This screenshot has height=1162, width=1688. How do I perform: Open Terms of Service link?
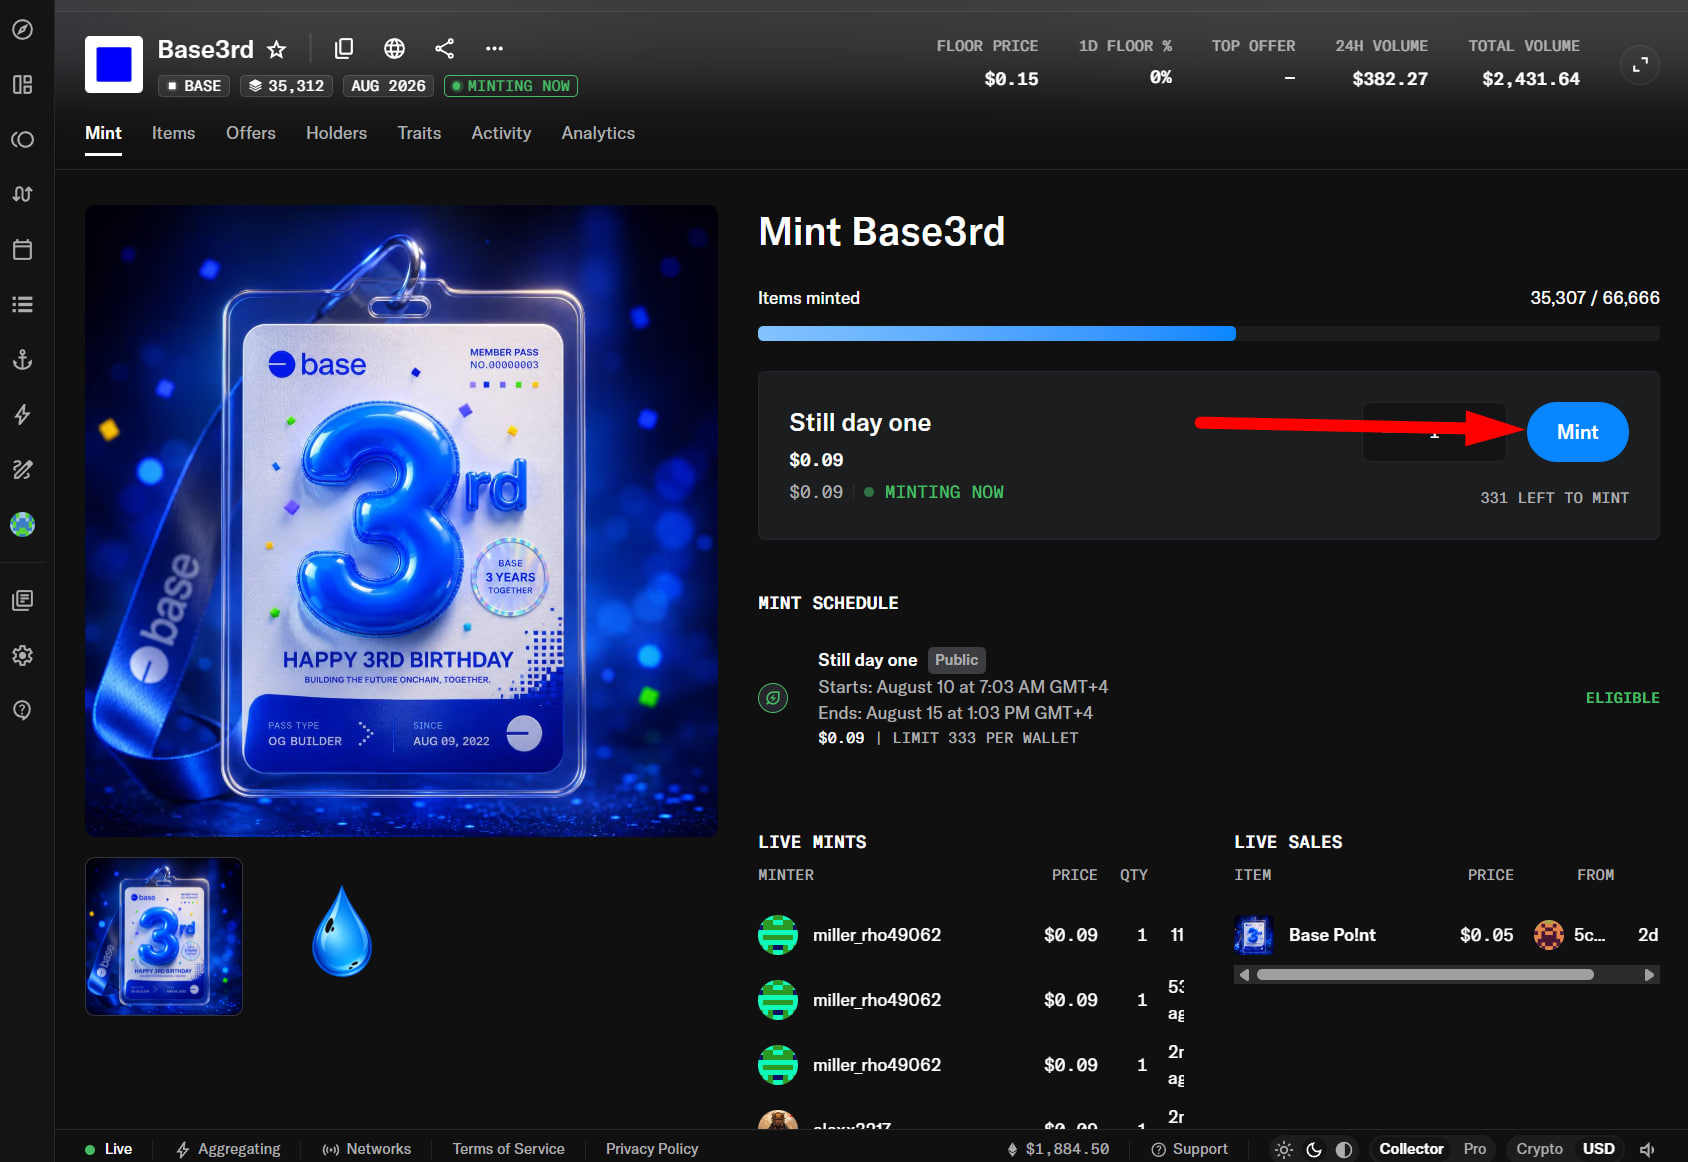(x=508, y=1149)
